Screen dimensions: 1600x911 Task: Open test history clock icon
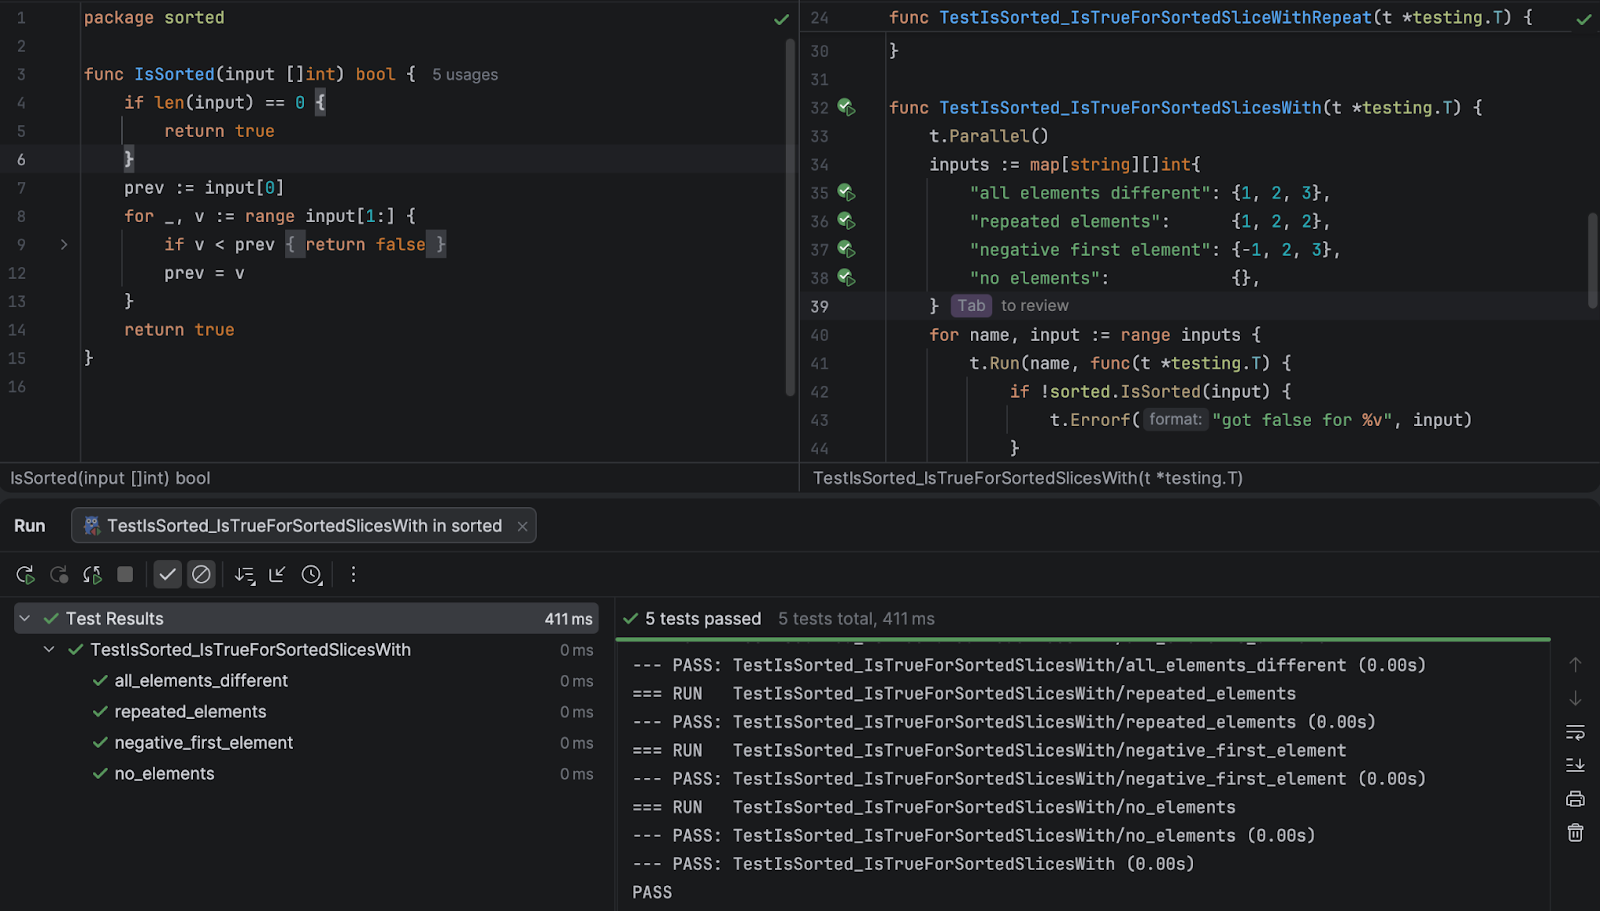[312, 575]
